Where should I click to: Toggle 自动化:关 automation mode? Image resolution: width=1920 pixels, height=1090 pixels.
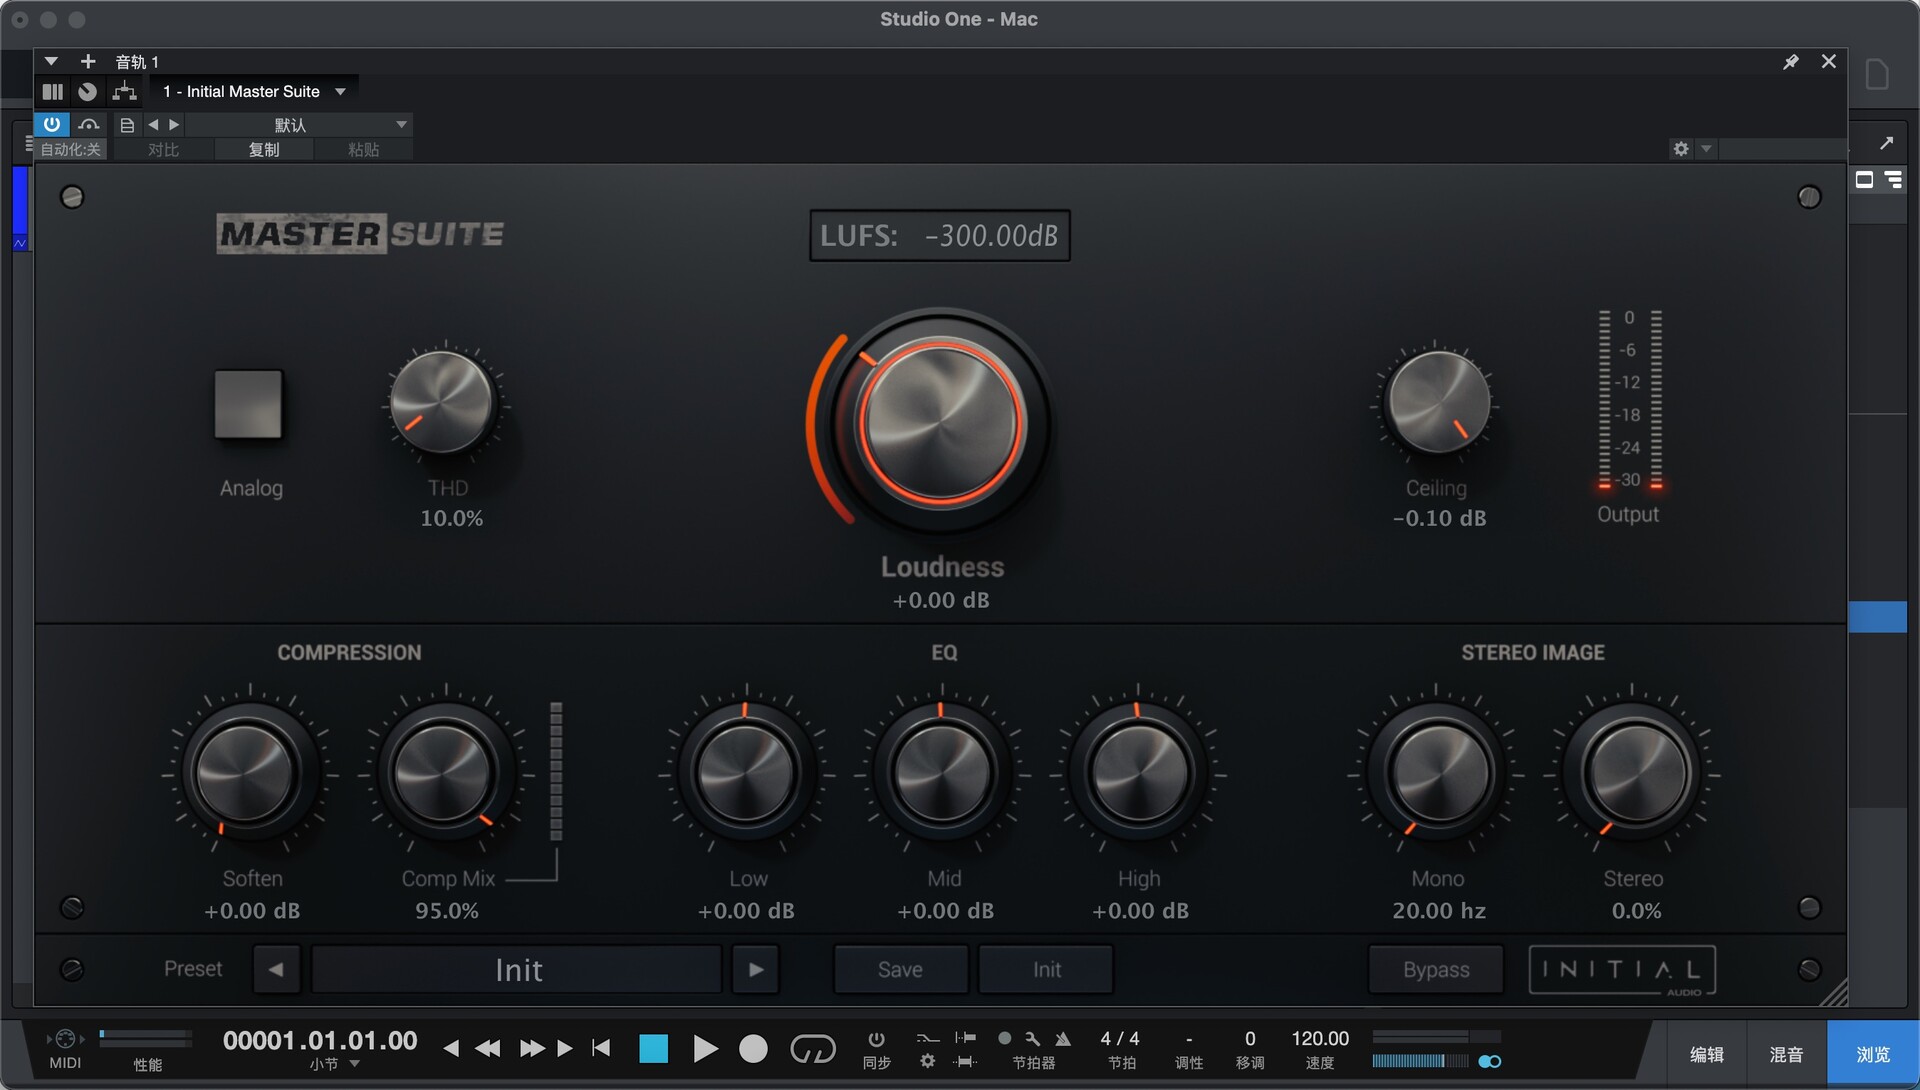[70, 150]
